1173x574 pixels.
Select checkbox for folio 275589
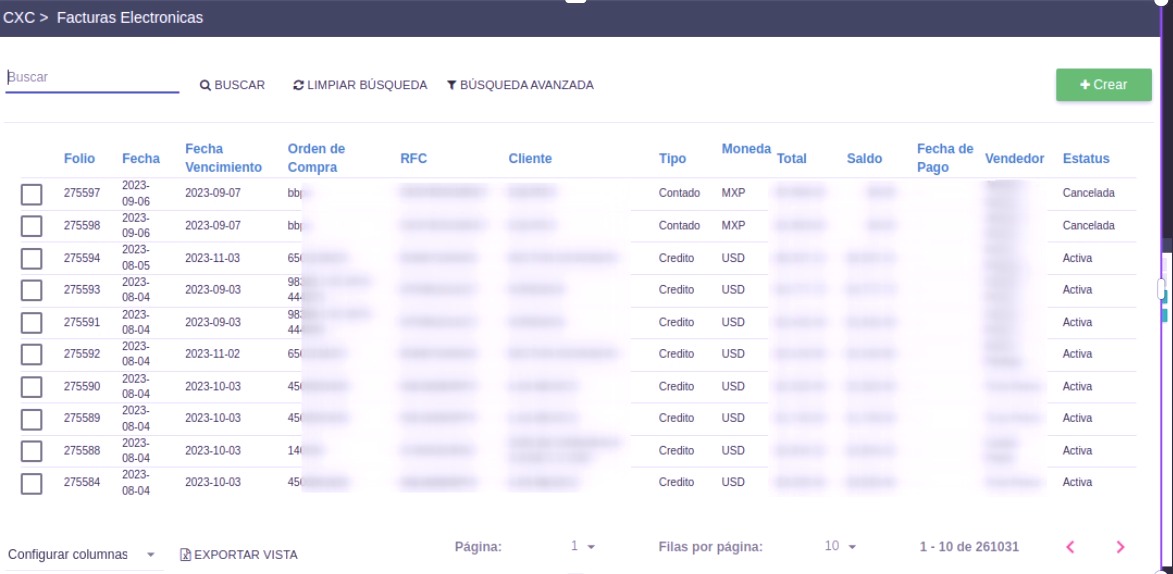click(x=31, y=419)
